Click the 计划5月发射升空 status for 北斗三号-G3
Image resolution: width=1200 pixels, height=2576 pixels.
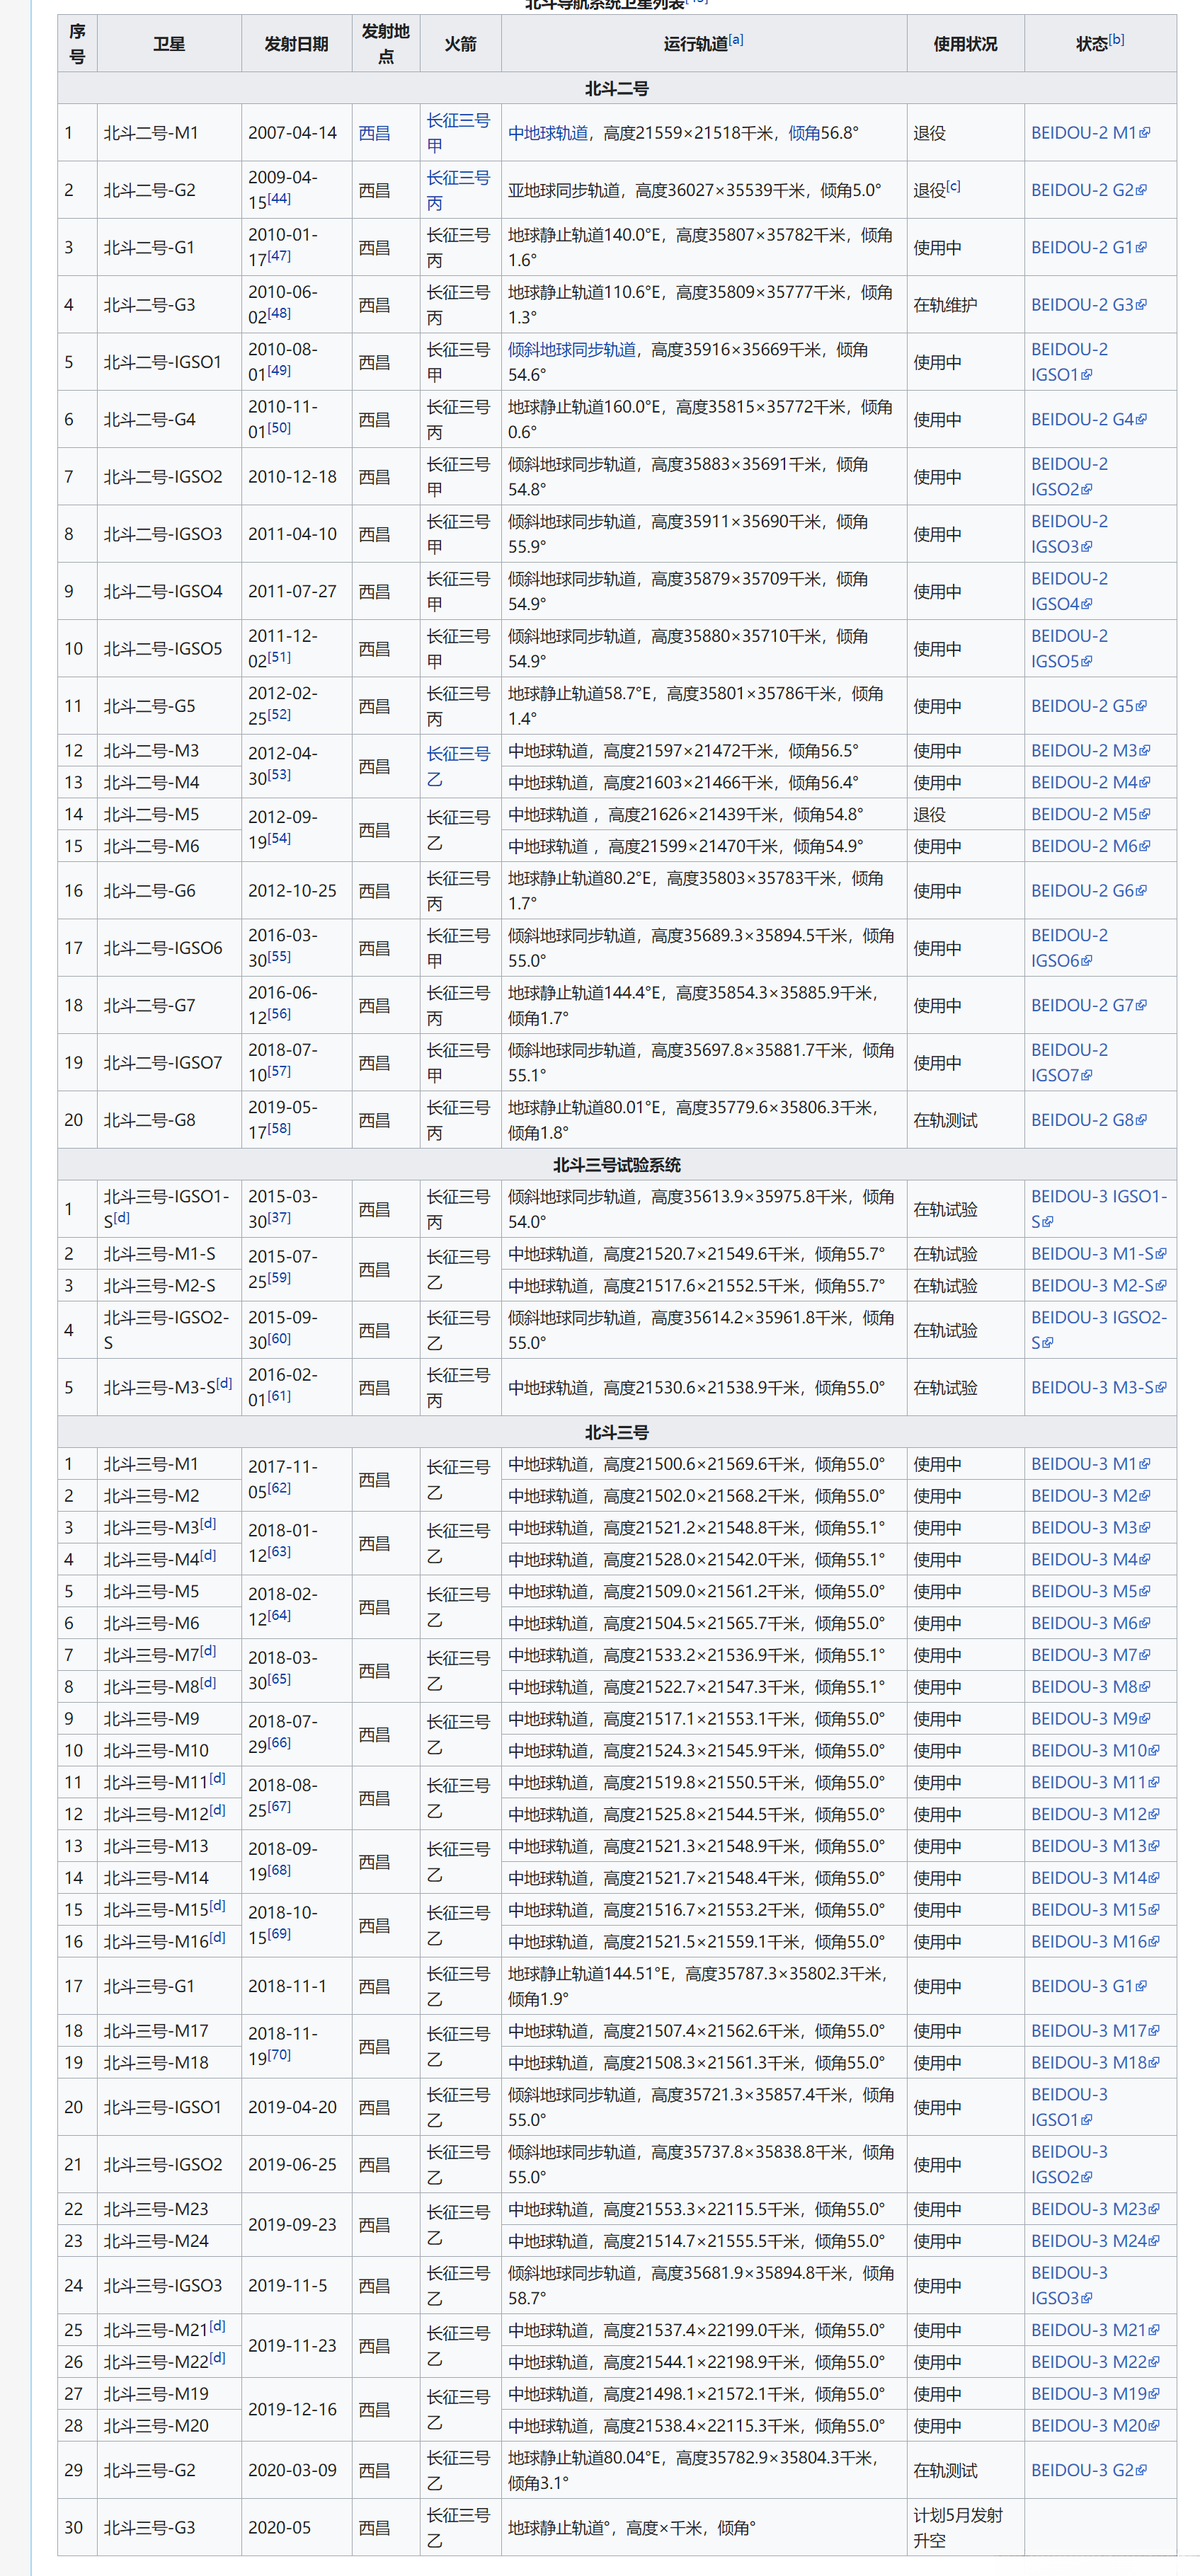(958, 2528)
